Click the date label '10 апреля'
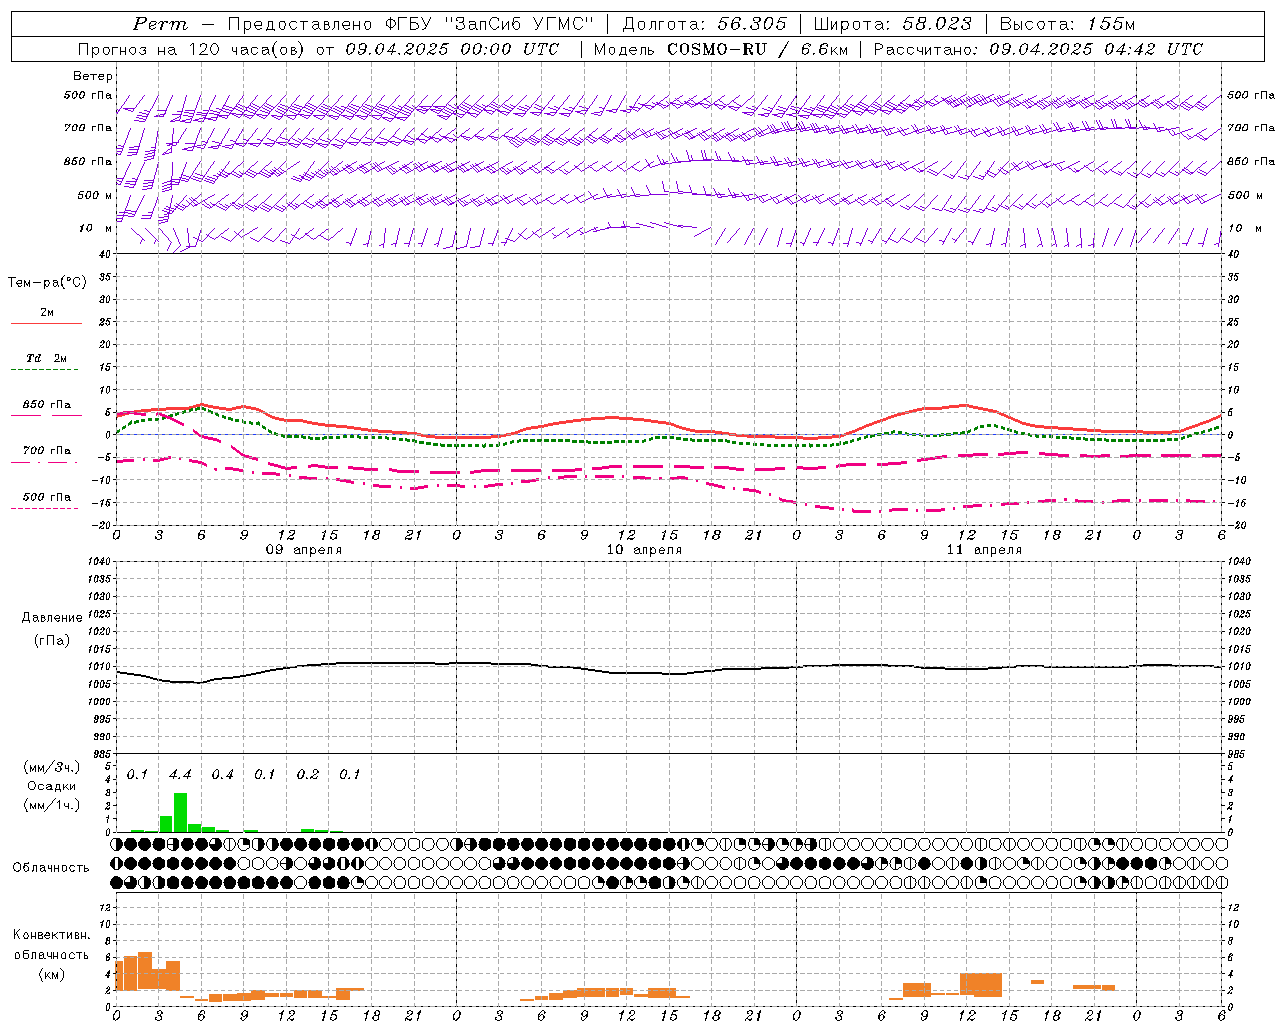 coord(644,550)
